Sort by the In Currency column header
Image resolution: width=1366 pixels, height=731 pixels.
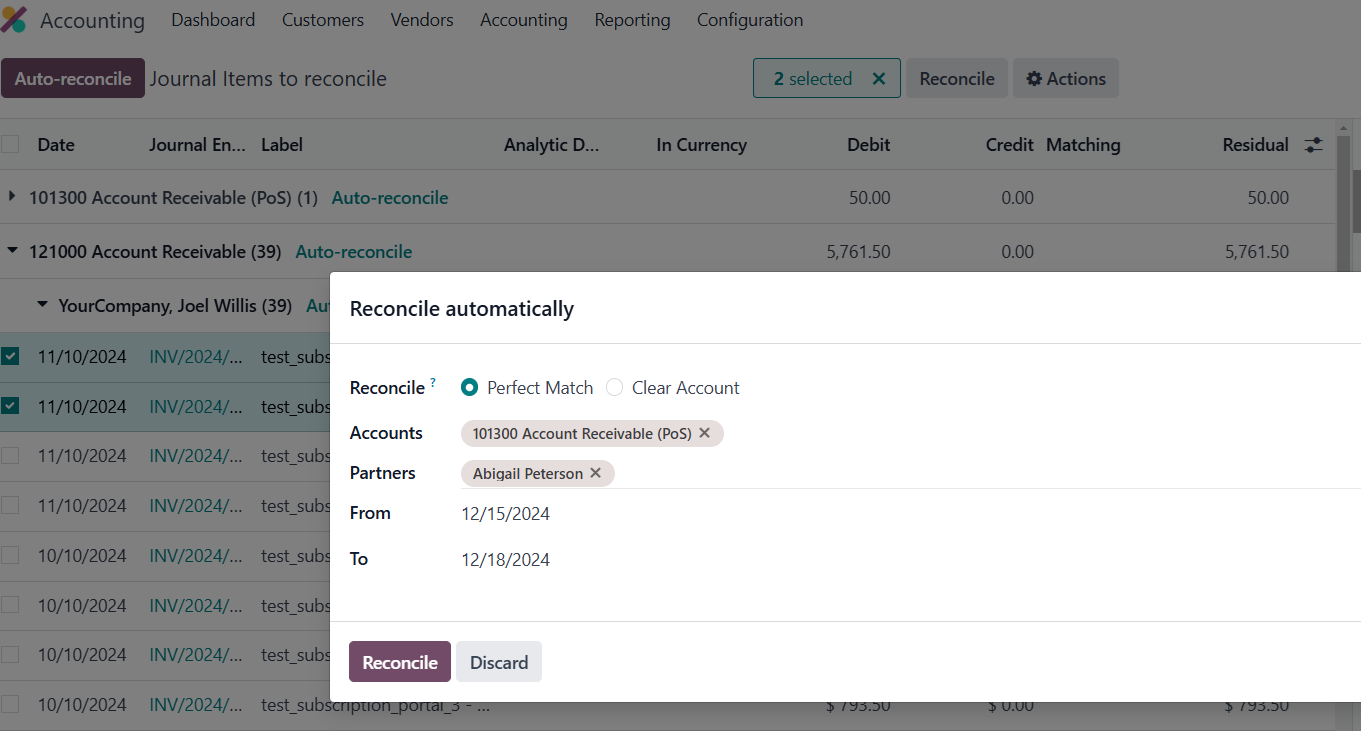coord(701,145)
